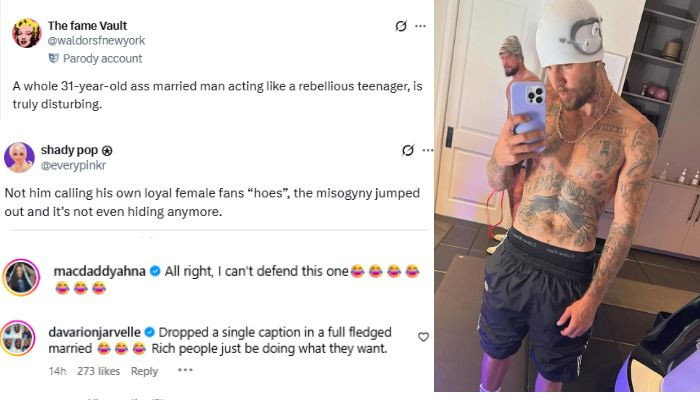This screenshot has height=400, width=700.
Task: Open more options on The fame Vault post
Action: click(x=420, y=26)
